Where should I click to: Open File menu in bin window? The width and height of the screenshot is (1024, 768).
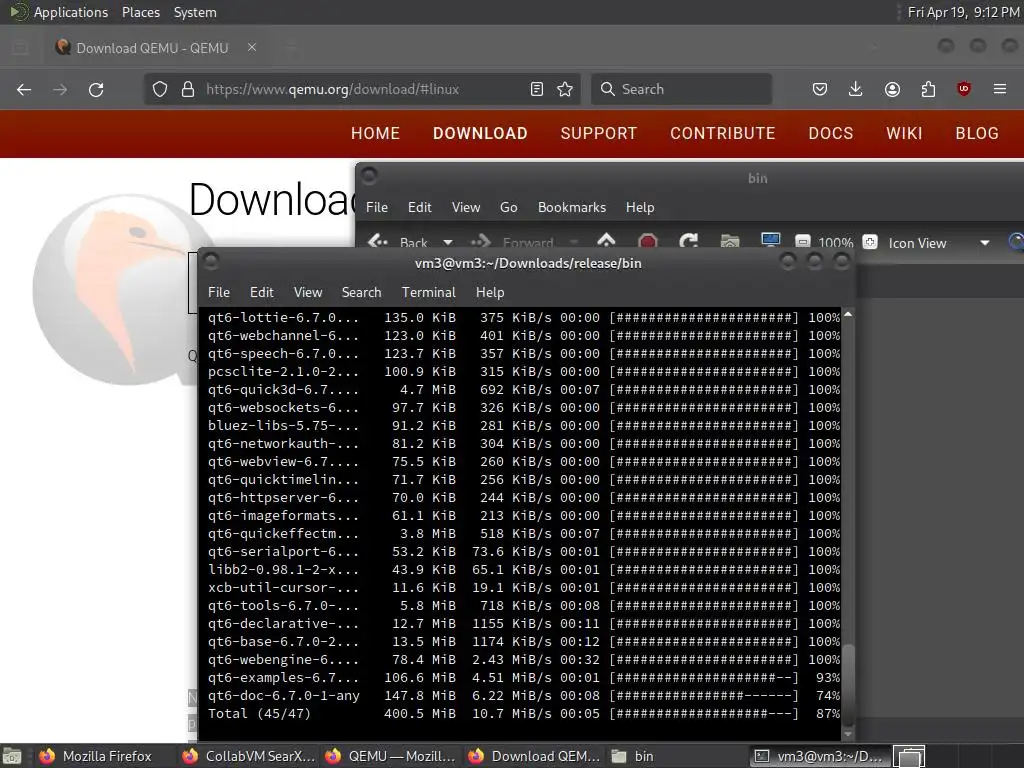coord(377,207)
